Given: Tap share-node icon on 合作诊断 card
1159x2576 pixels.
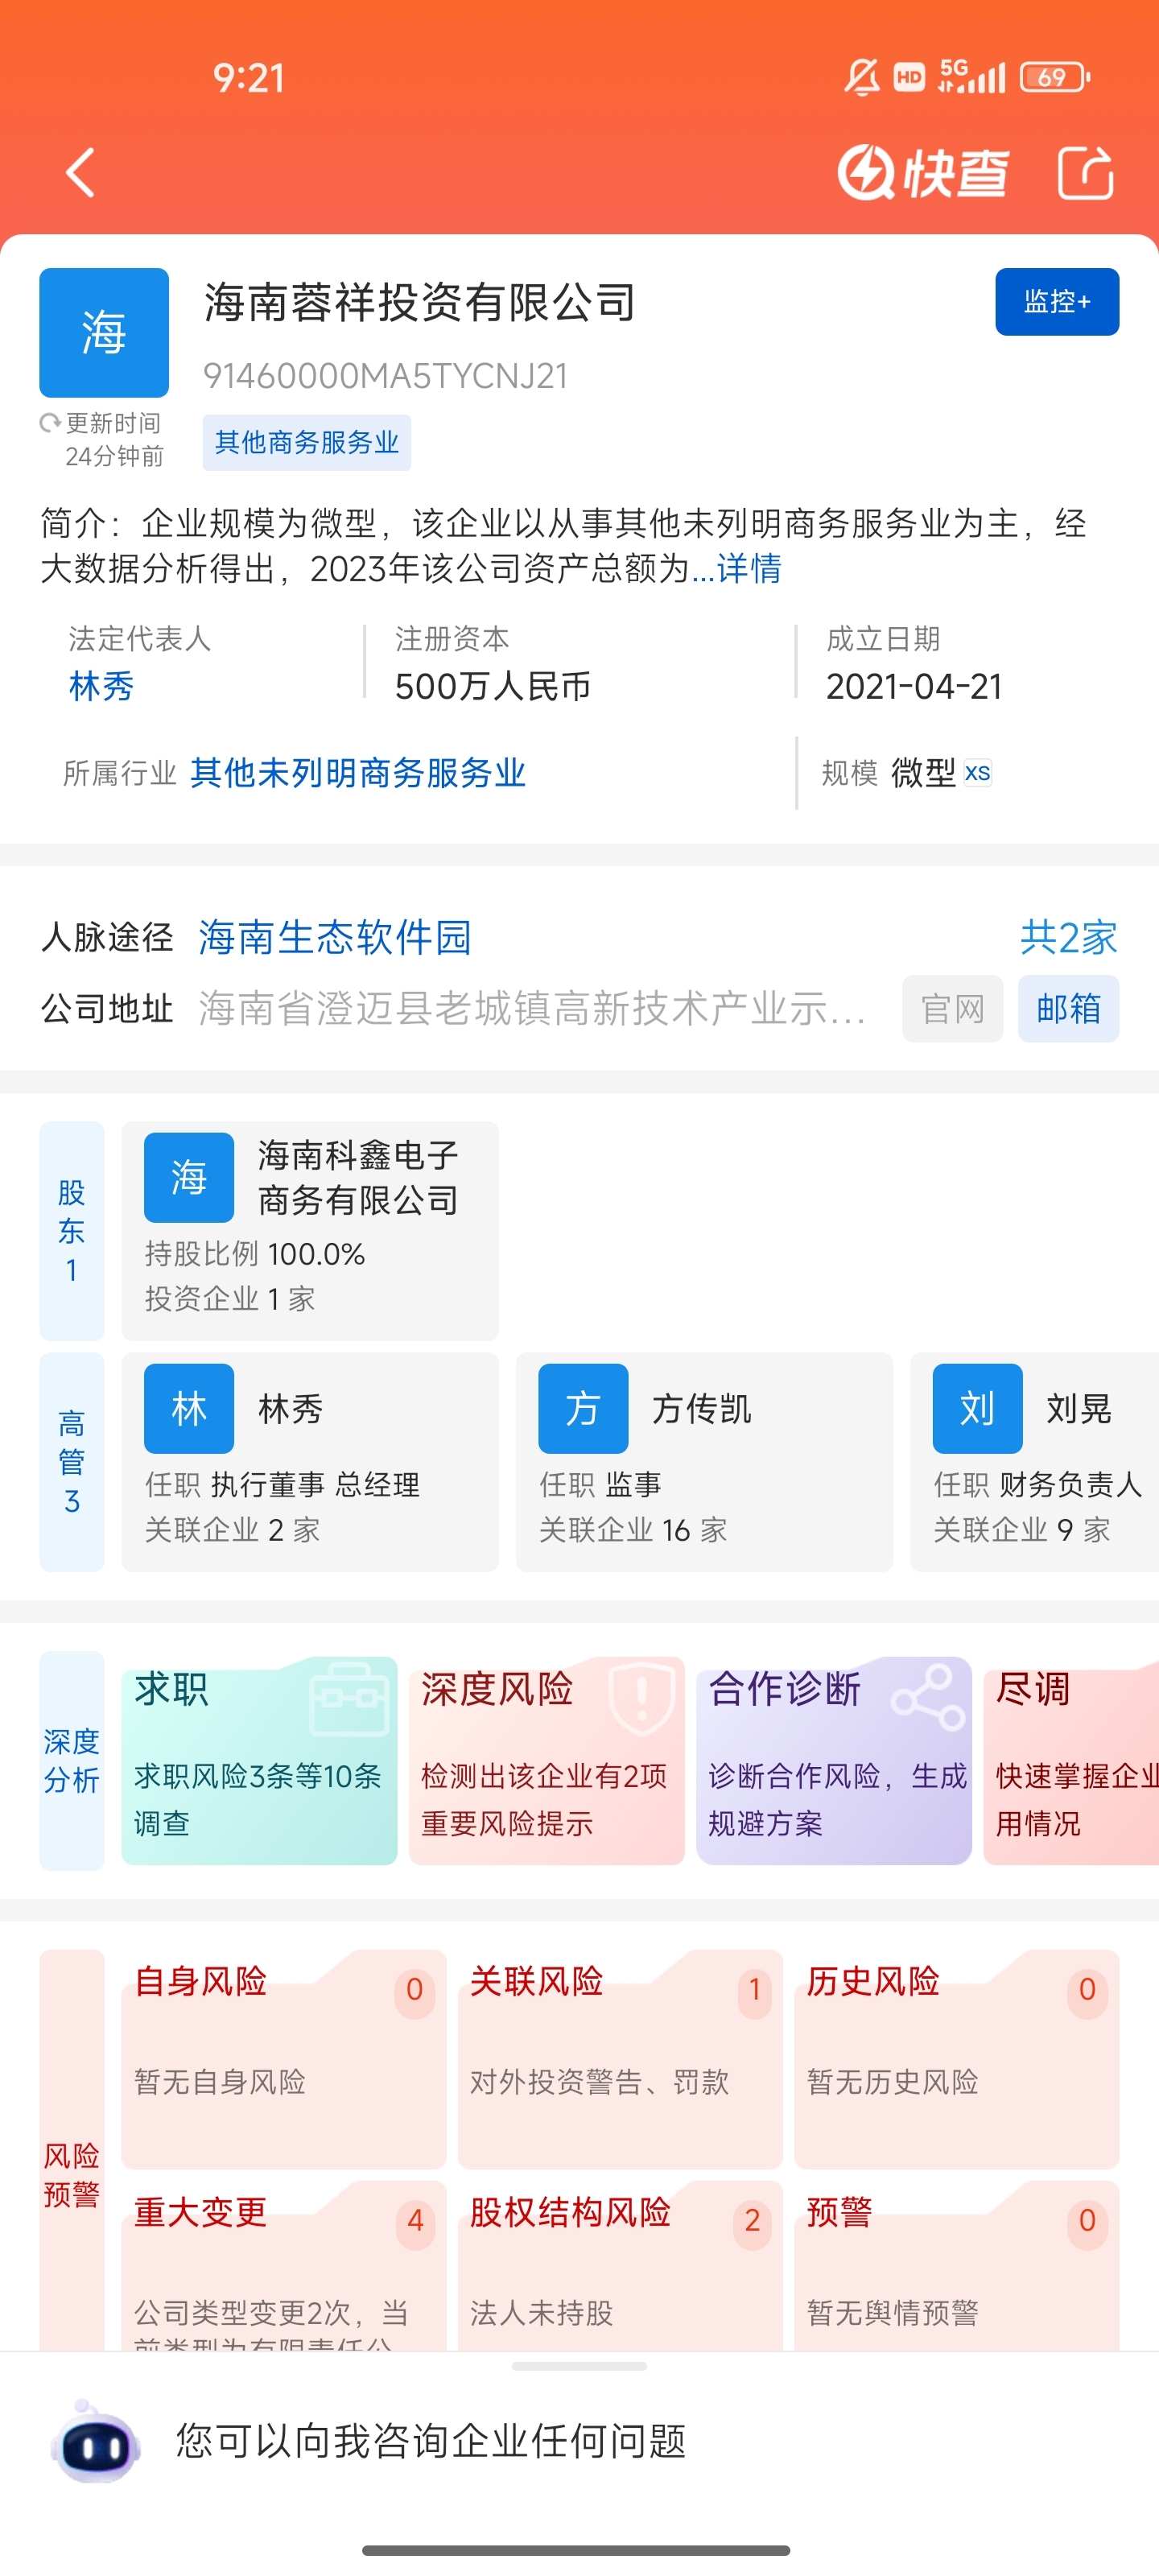Looking at the screenshot, I should (x=928, y=1697).
